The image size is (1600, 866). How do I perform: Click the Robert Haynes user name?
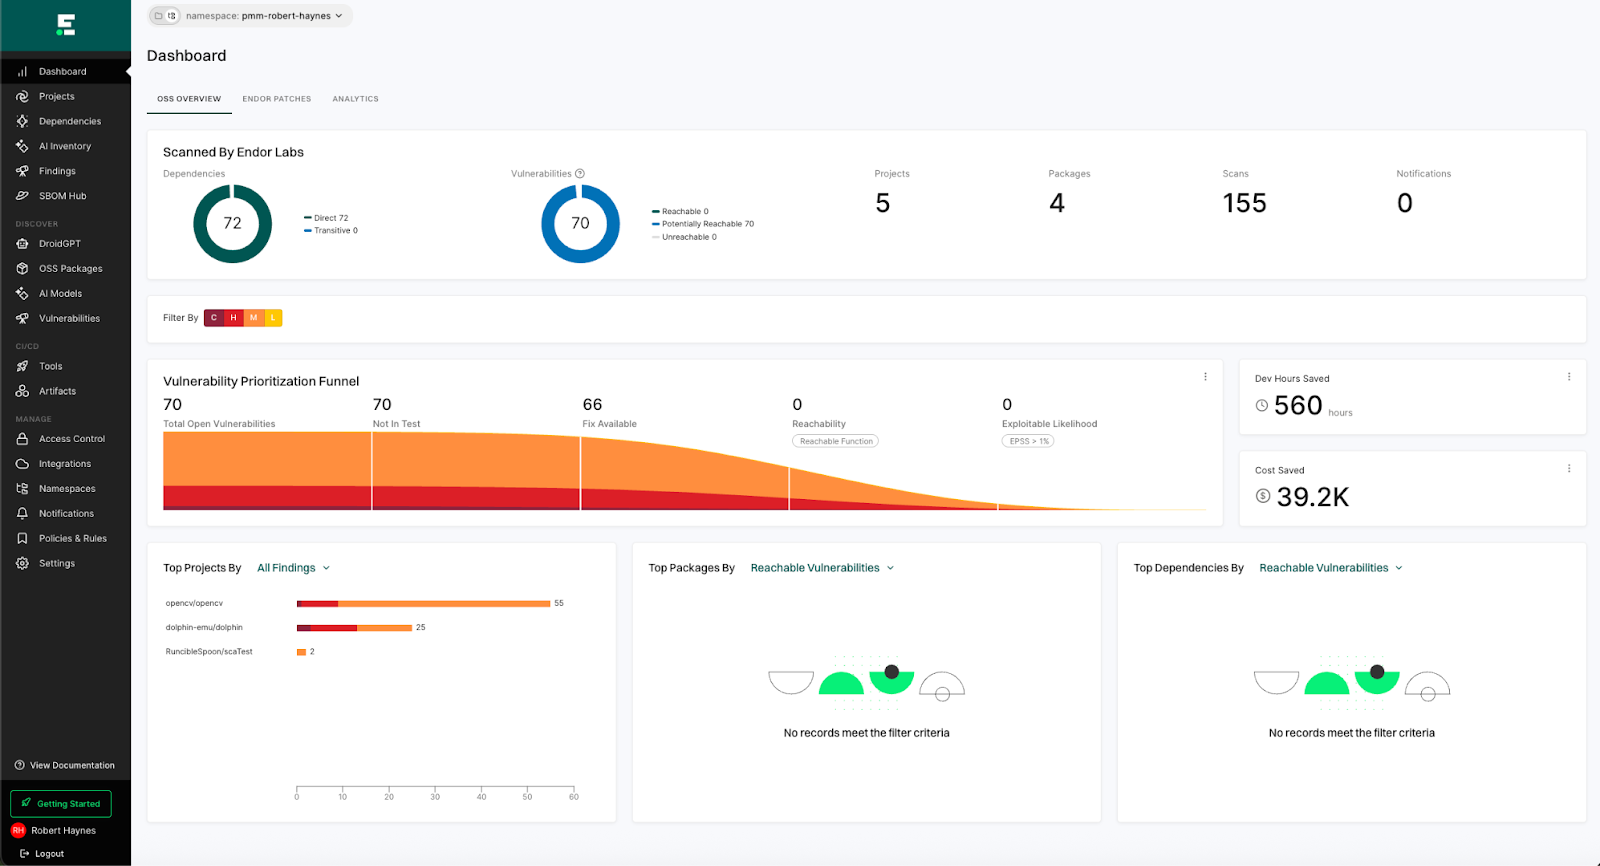63,831
